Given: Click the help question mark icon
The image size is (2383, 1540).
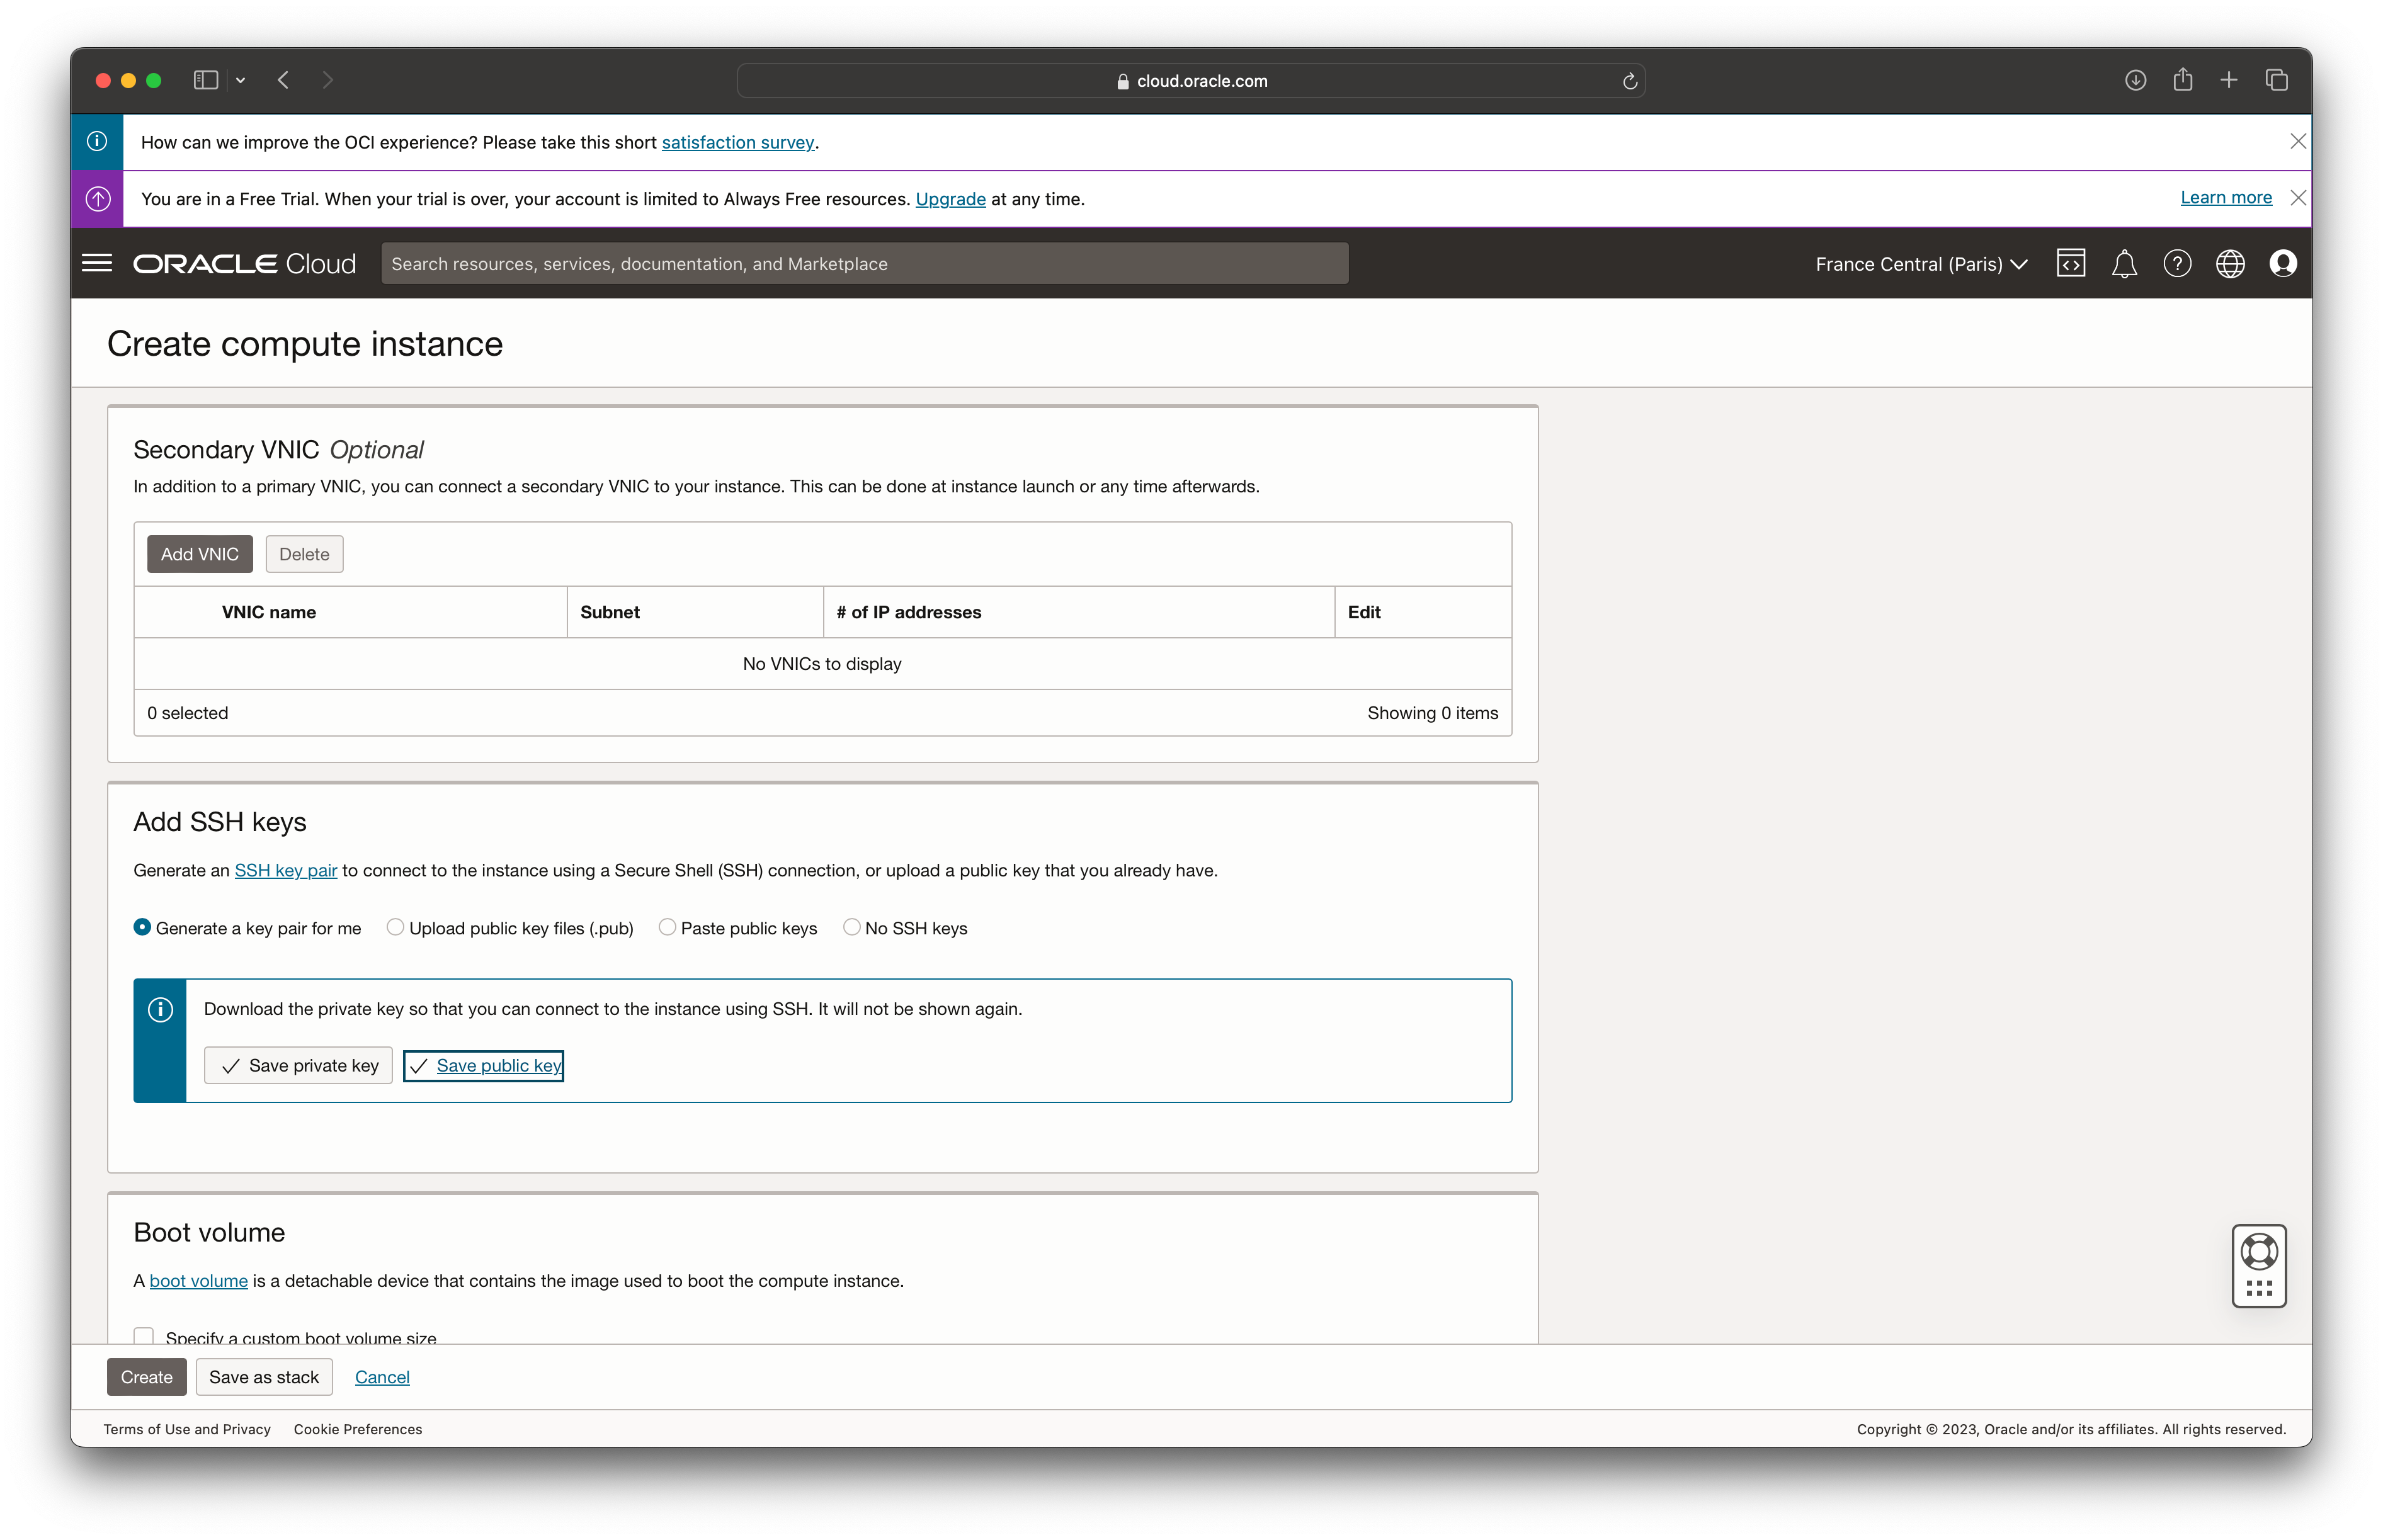Looking at the screenshot, I should [x=2177, y=263].
